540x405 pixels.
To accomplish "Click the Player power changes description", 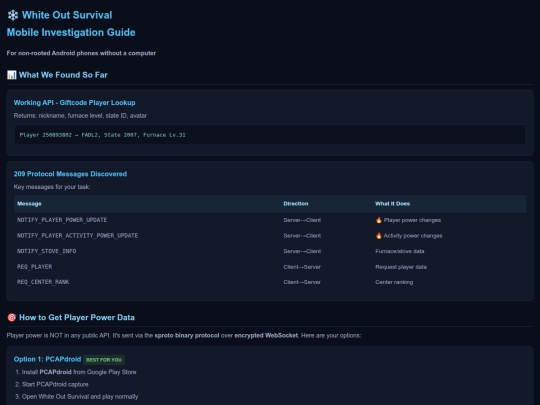I will [x=412, y=220].
